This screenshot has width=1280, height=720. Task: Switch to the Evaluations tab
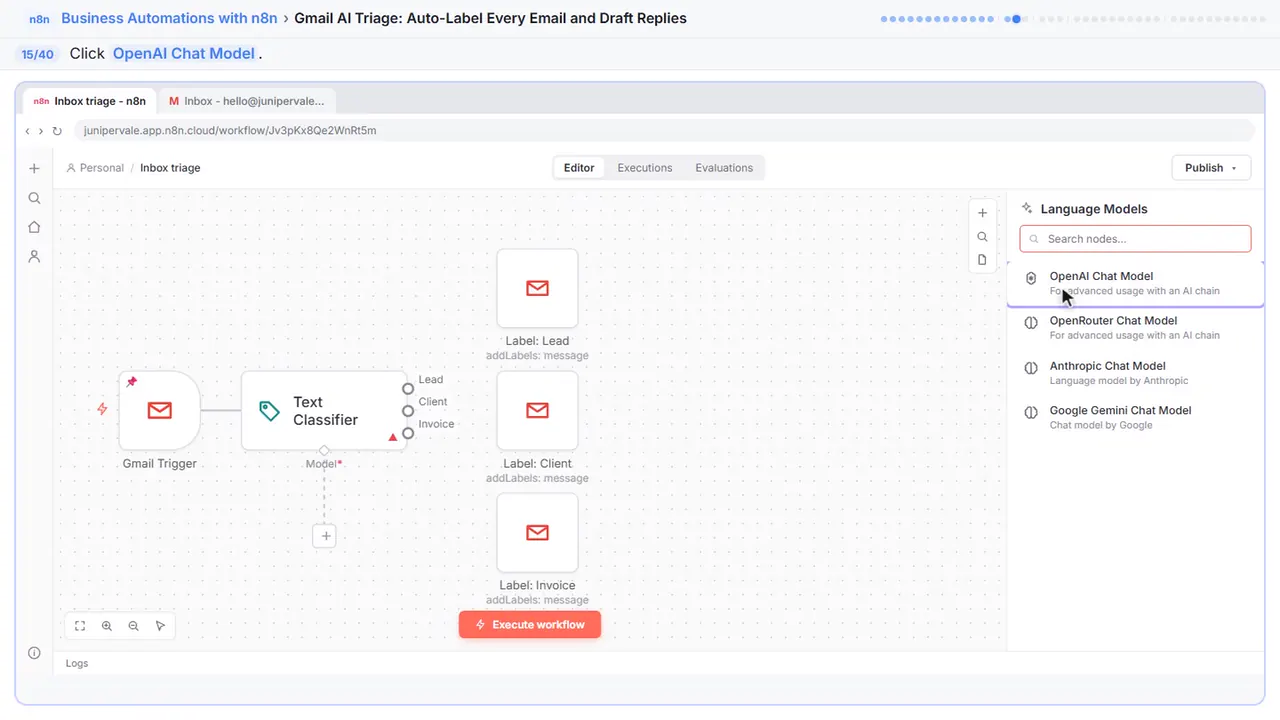click(724, 168)
